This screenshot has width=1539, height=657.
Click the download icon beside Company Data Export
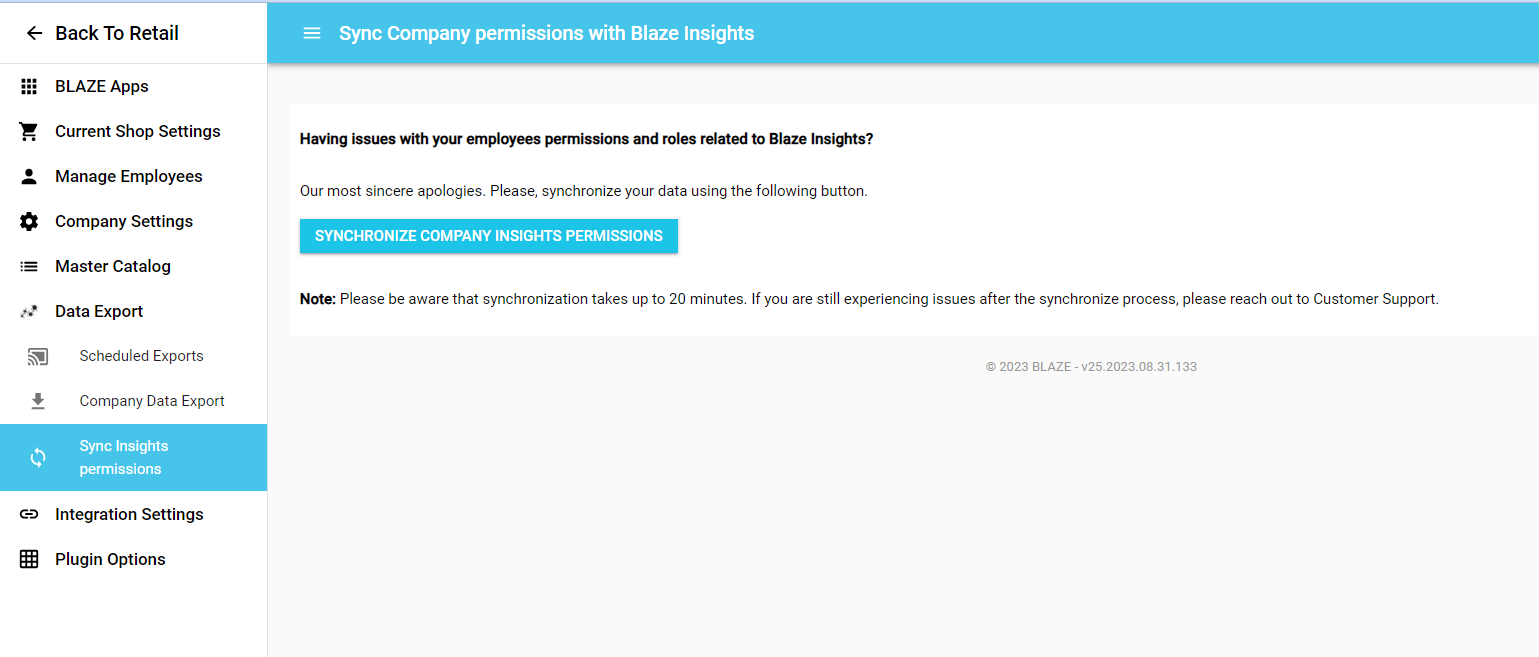point(38,401)
